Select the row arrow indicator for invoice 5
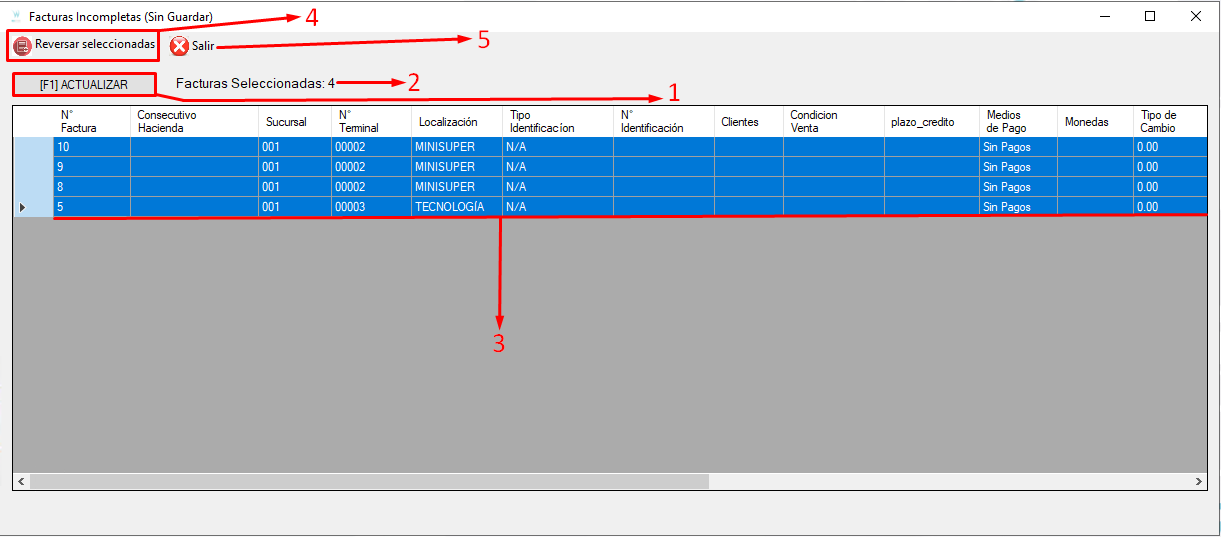This screenshot has height=537, width=1221. [23, 207]
